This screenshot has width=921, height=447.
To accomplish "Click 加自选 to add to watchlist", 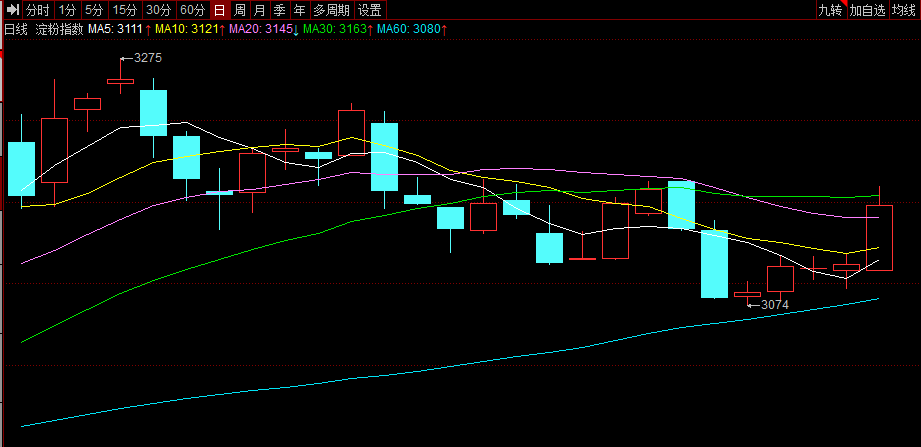I will (x=868, y=9).
